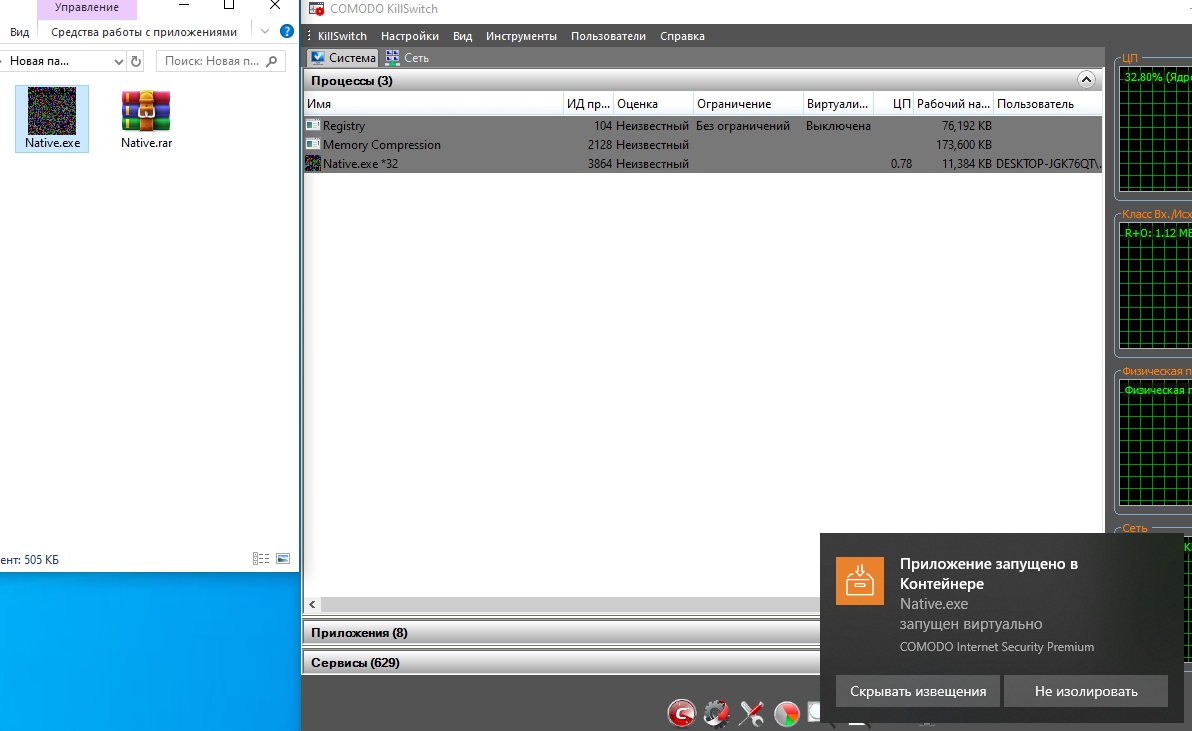
Task: Switch Explorer to large icons view
Action: tap(283, 559)
